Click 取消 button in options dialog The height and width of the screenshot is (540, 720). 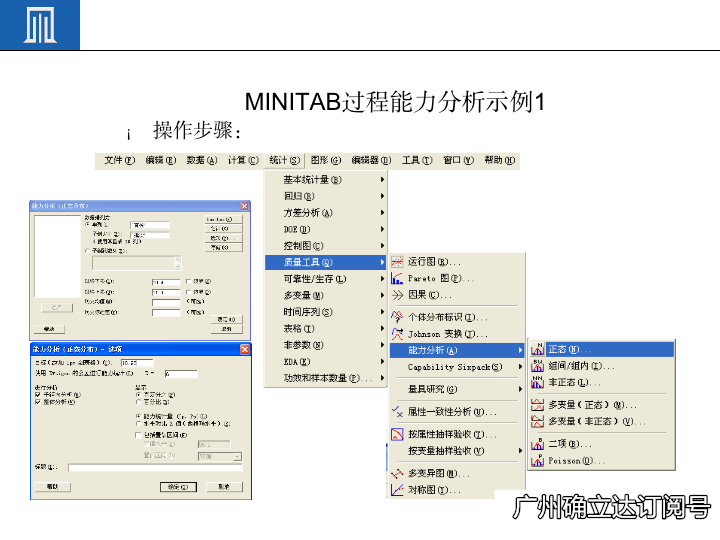224,486
